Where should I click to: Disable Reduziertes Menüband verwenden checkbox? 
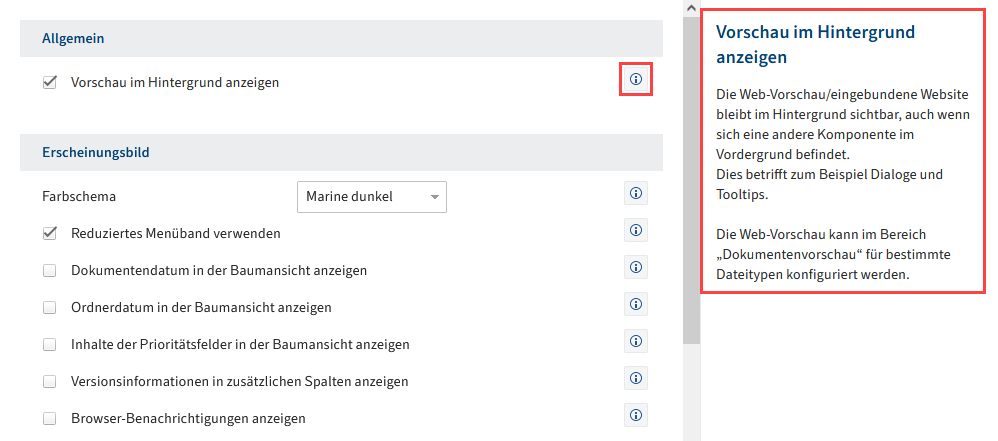pyautogui.click(x=50, y=234)
